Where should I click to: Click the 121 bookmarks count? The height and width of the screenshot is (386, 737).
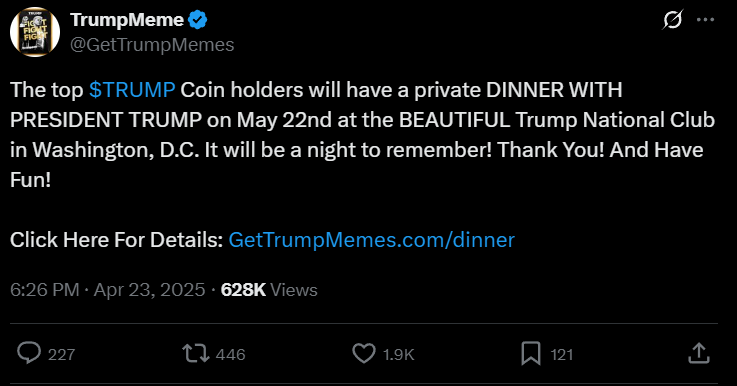click(x=562, y=354)
